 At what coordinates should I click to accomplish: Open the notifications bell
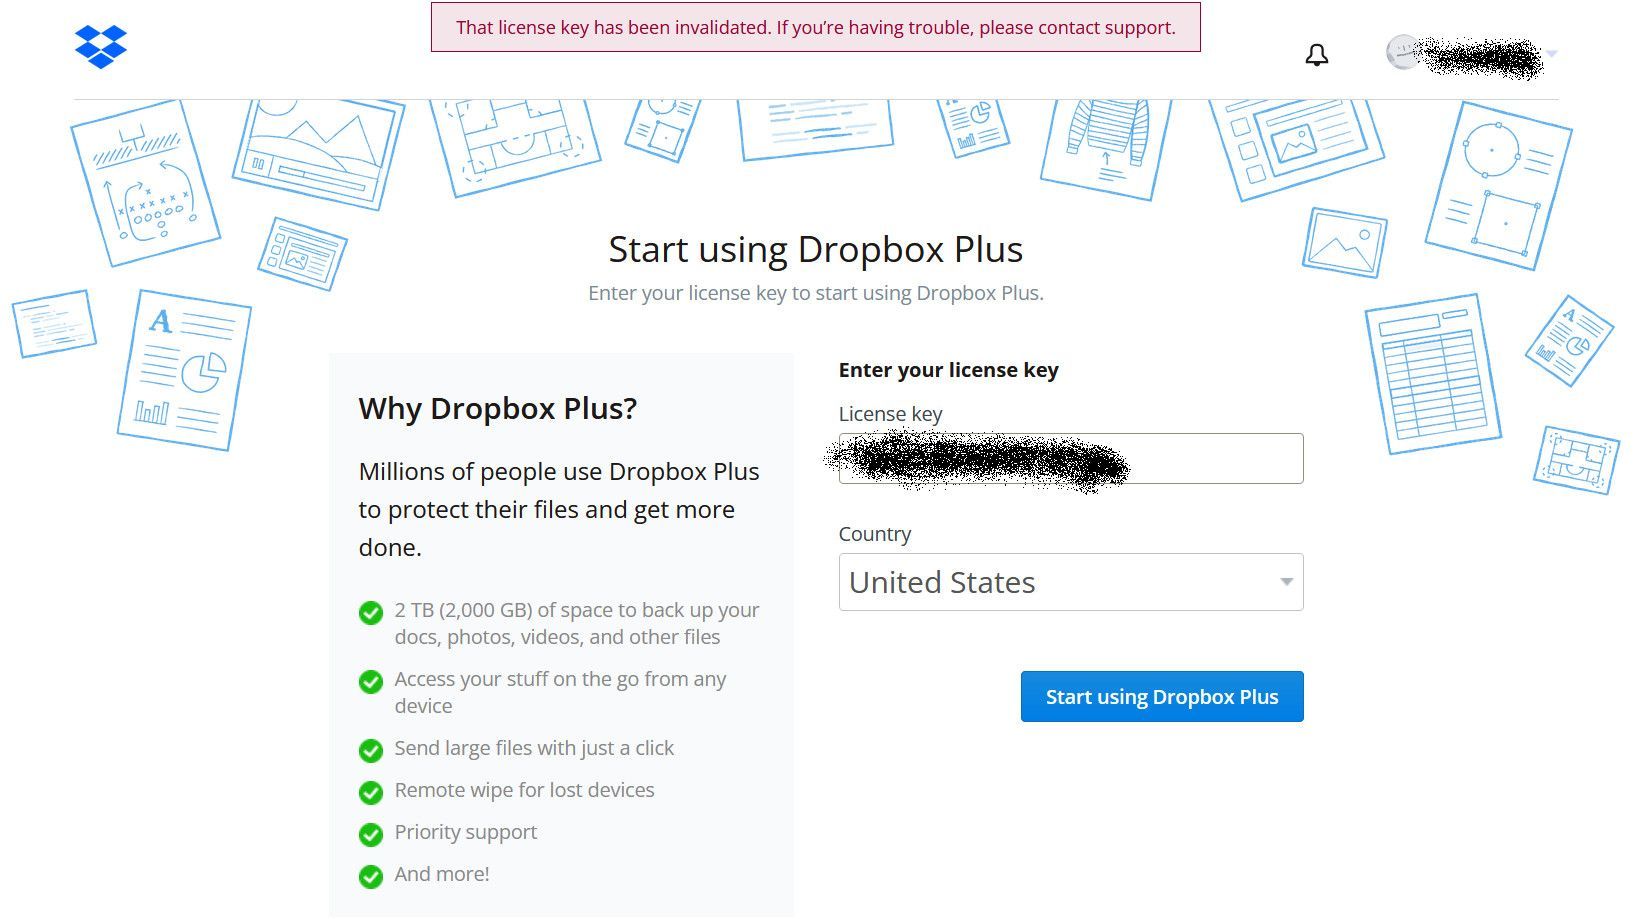(x=1317, y=55)
